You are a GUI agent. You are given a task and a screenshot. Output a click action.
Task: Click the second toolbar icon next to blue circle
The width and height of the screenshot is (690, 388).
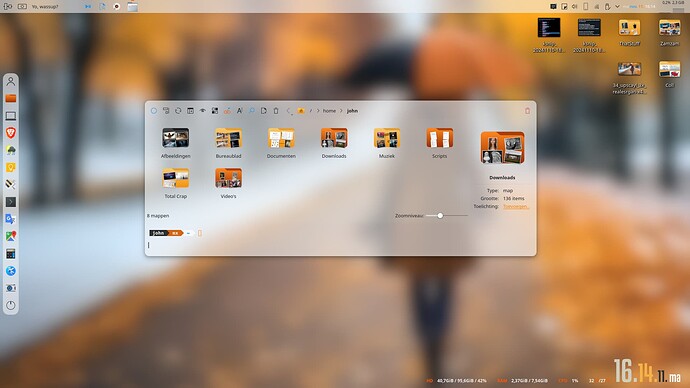coord(166,111)
